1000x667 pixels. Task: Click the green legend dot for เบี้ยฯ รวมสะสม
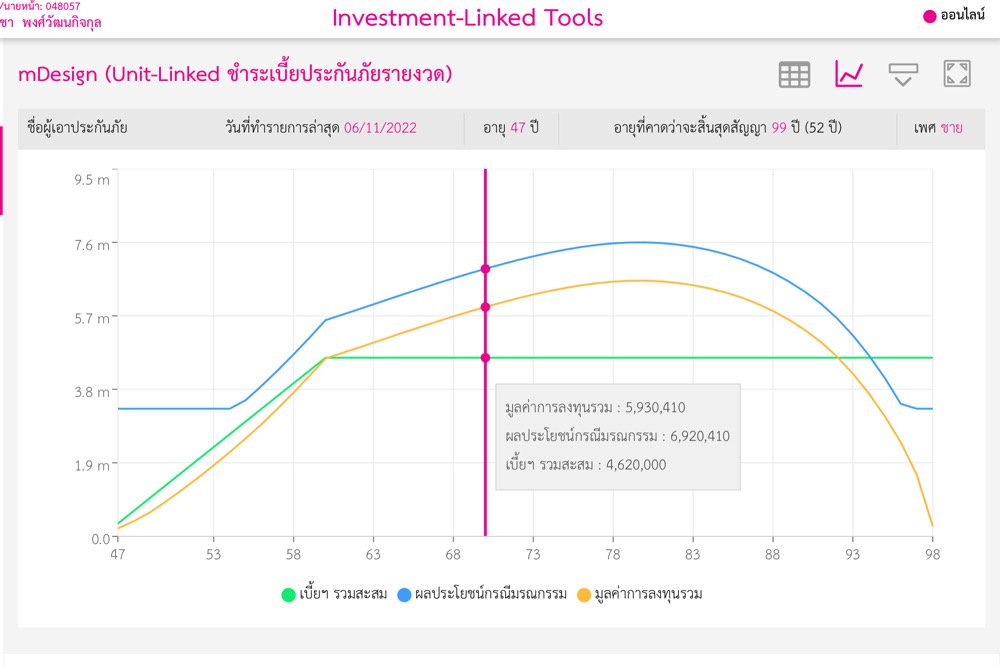pyautogui.click(x=289, y=595)
